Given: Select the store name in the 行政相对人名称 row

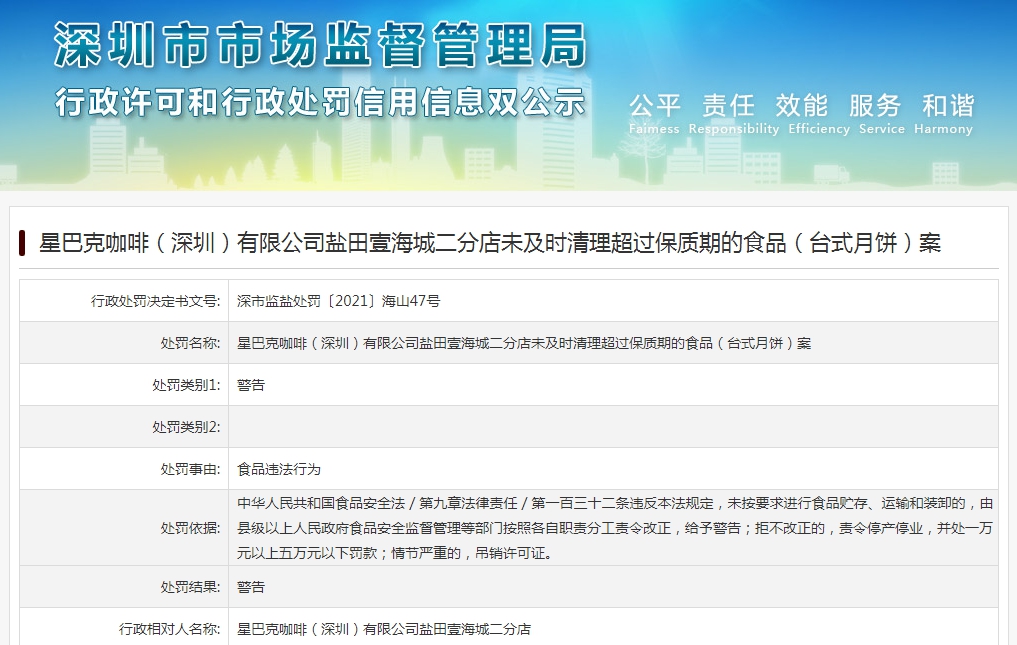Looking at the screenshot, I should tap(383, 629).
